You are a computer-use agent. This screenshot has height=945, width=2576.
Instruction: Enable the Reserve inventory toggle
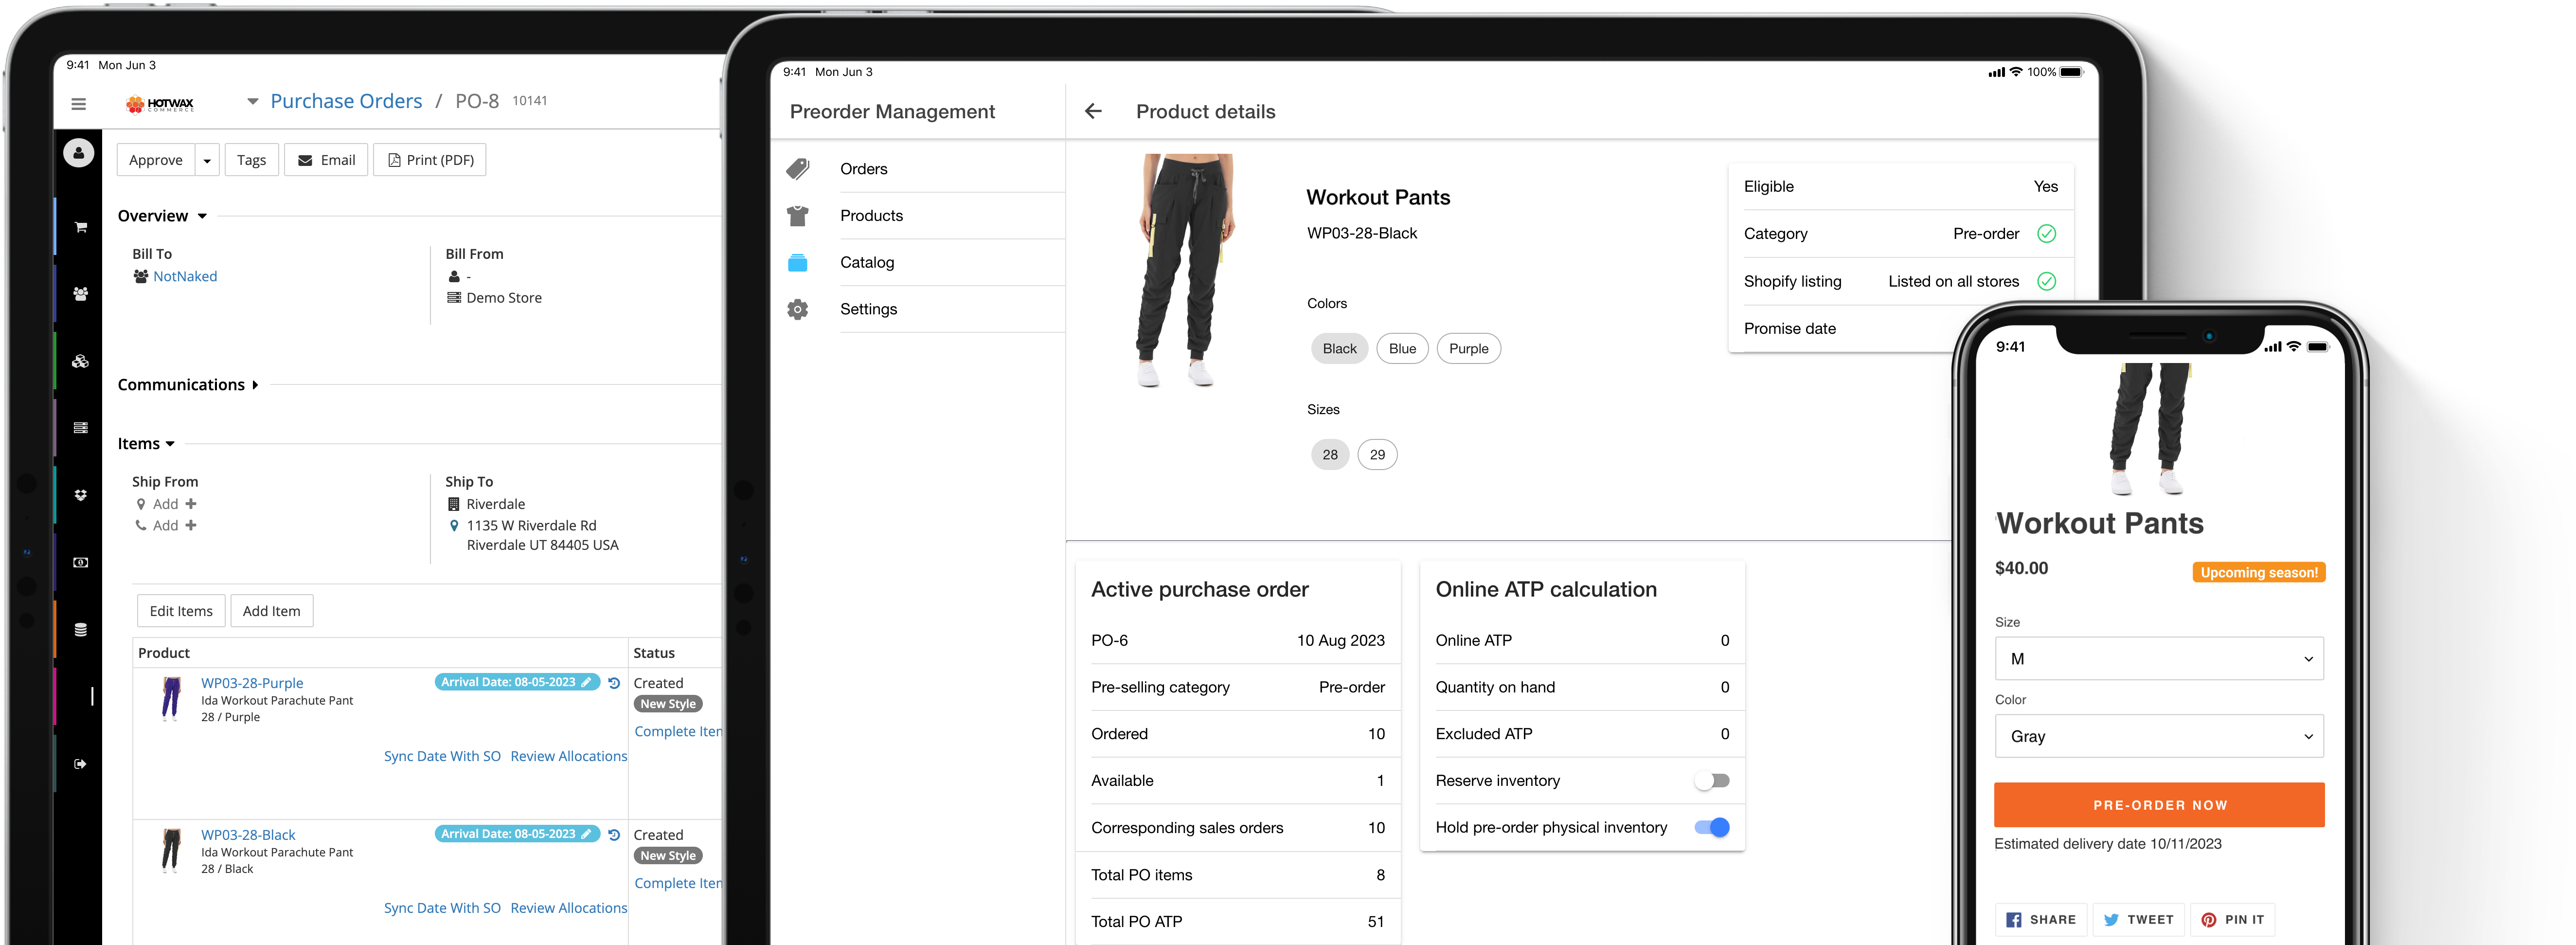(1711, 781)
